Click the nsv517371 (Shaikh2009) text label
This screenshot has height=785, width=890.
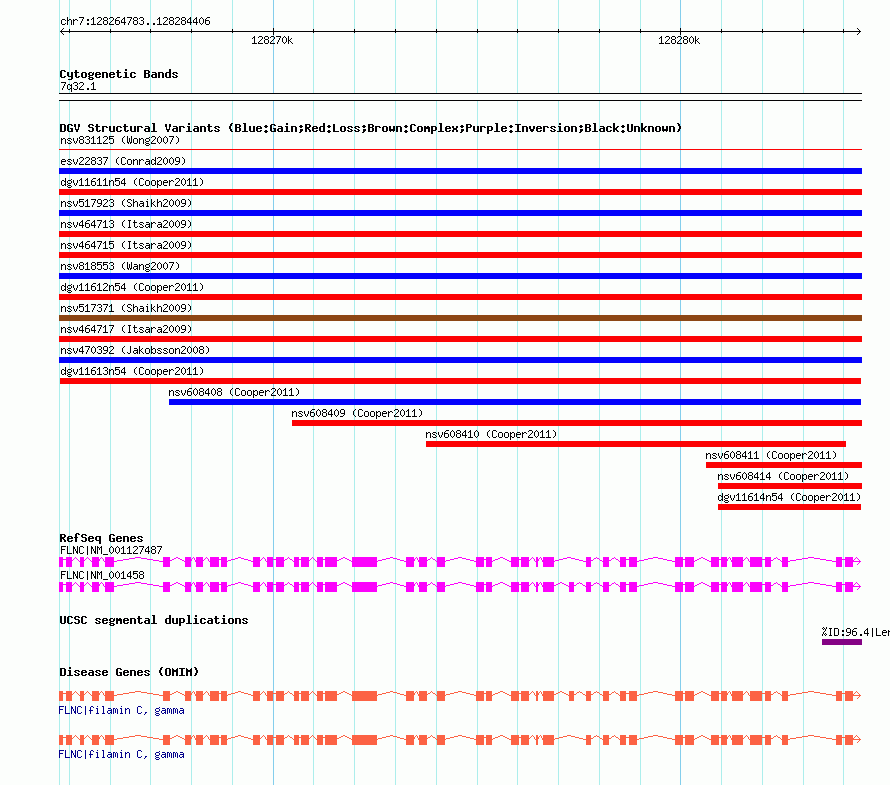click(126, 308)
